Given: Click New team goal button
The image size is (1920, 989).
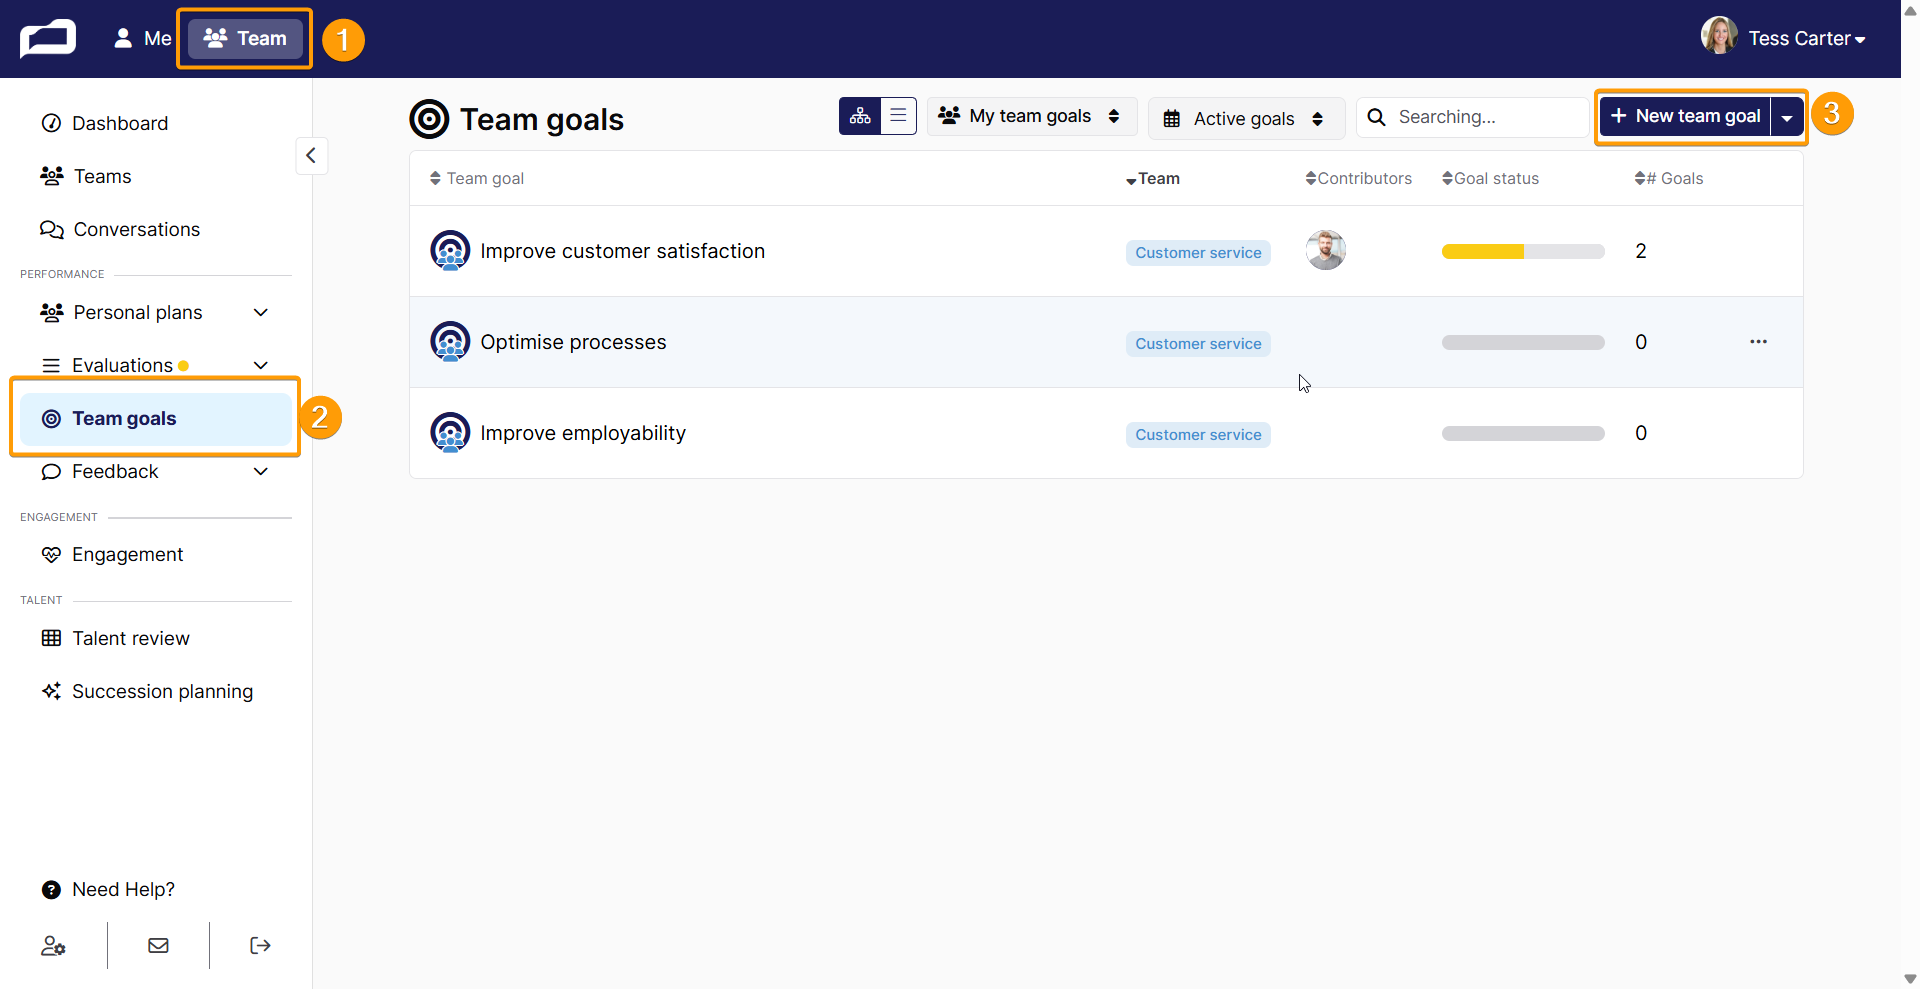Looking at the screenshot, I should click(1686, 116).
